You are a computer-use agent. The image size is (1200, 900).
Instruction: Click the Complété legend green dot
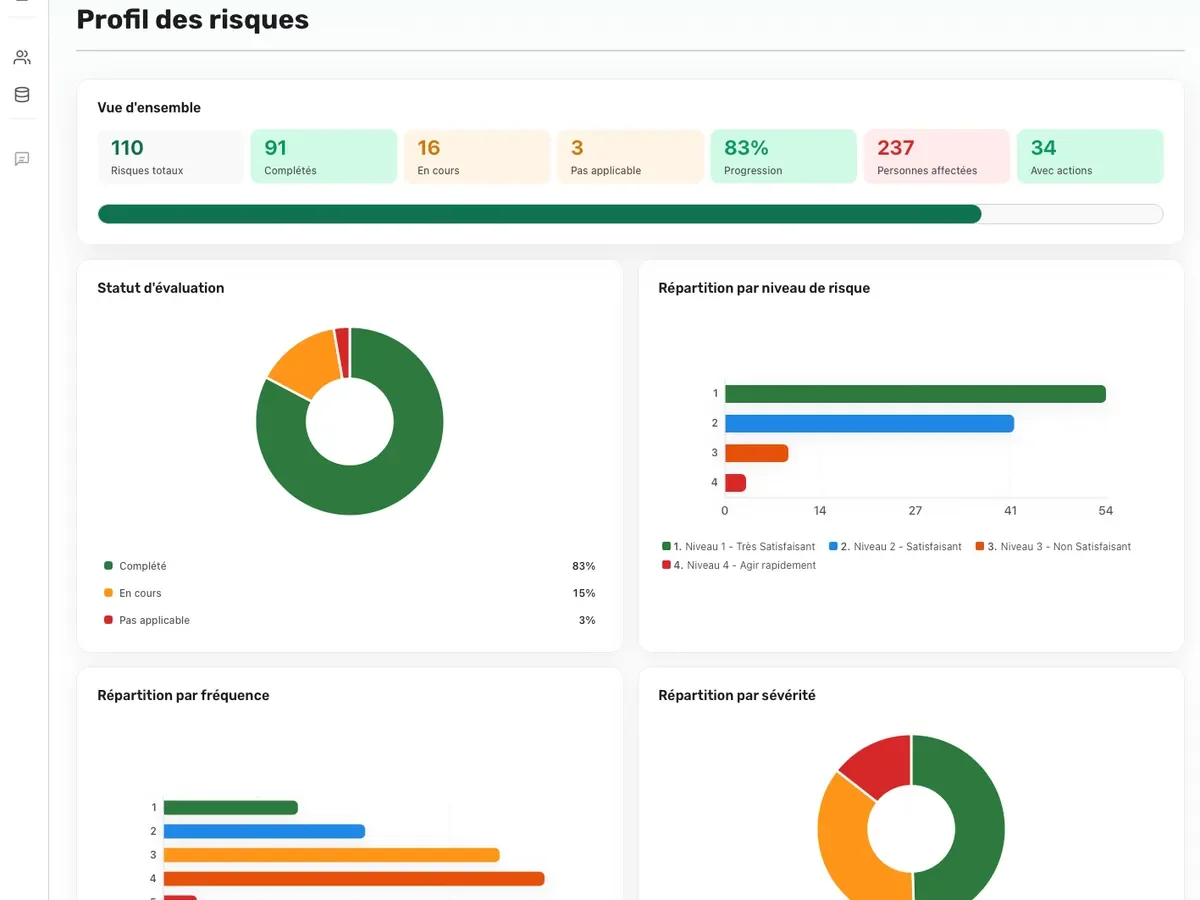coord(108,566)
